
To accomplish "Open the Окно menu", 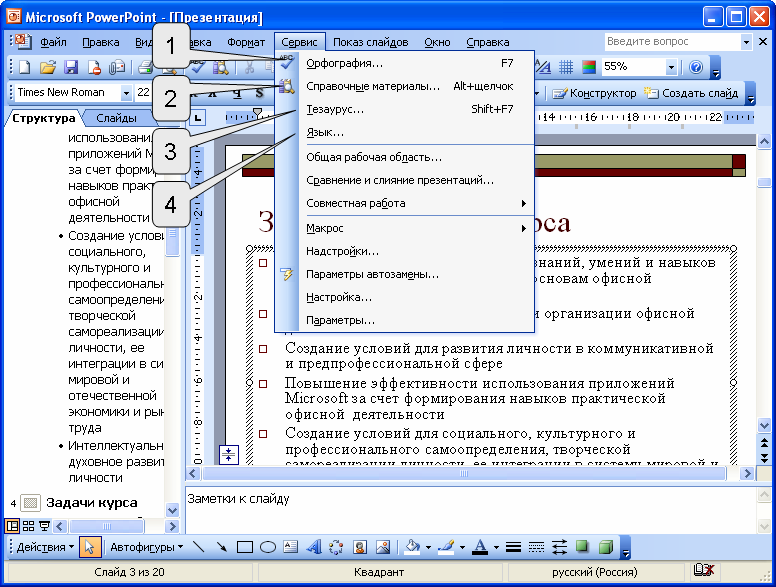I will click(437, 42).
